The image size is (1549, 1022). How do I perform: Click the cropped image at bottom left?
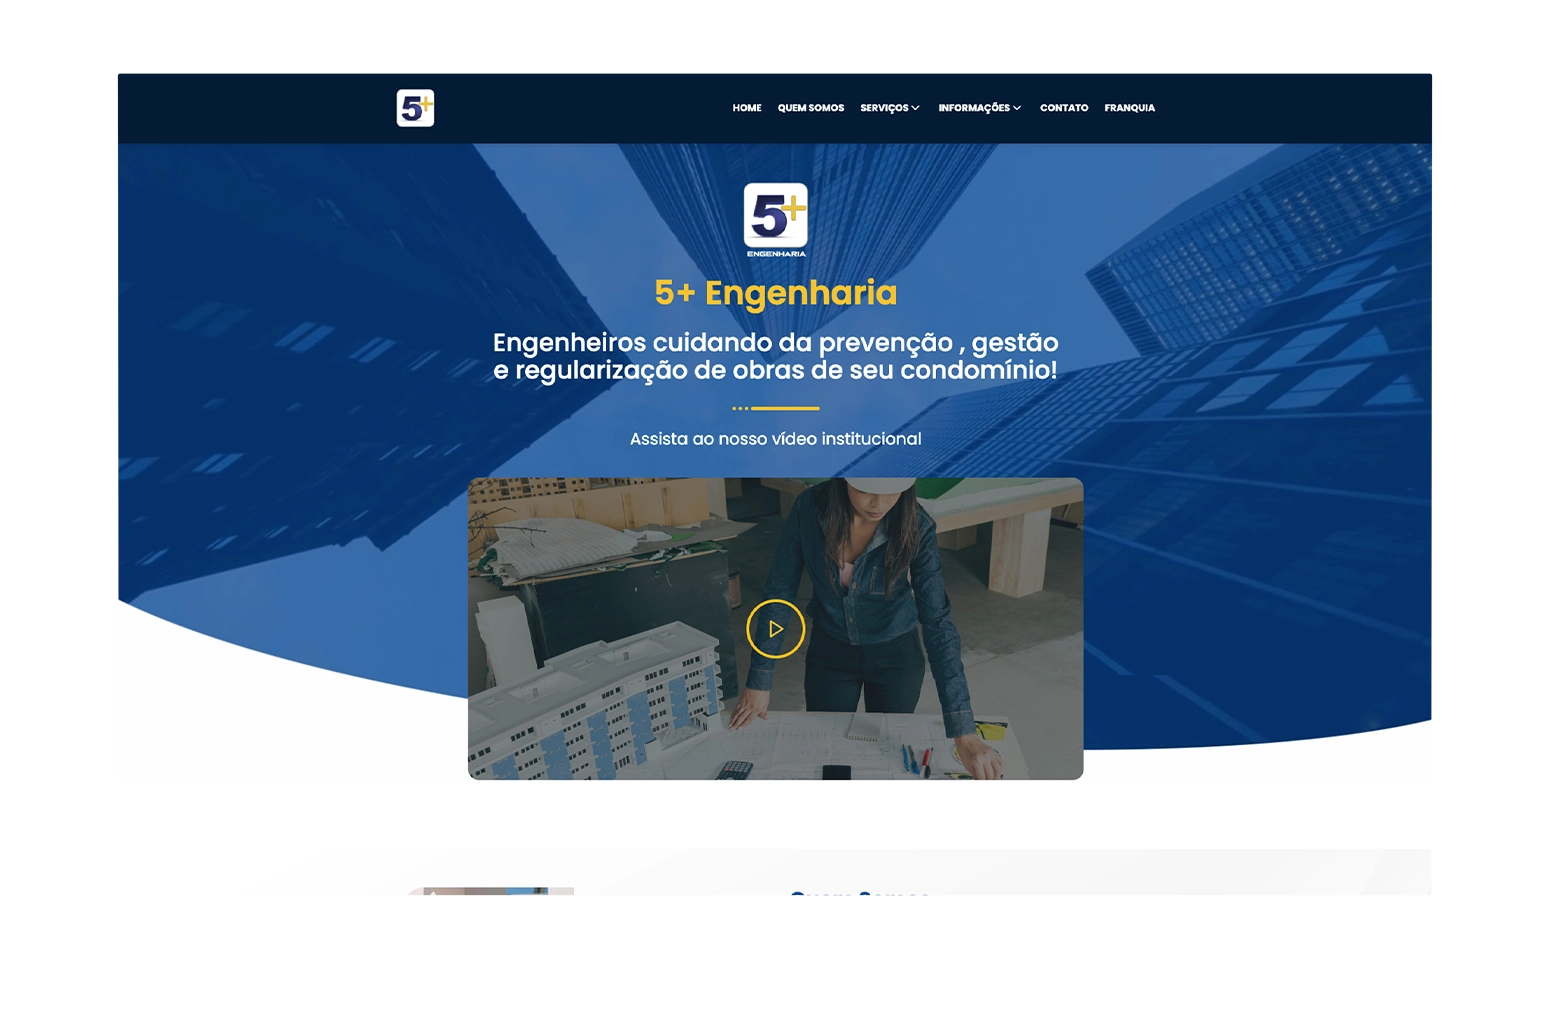pos(490,891)
